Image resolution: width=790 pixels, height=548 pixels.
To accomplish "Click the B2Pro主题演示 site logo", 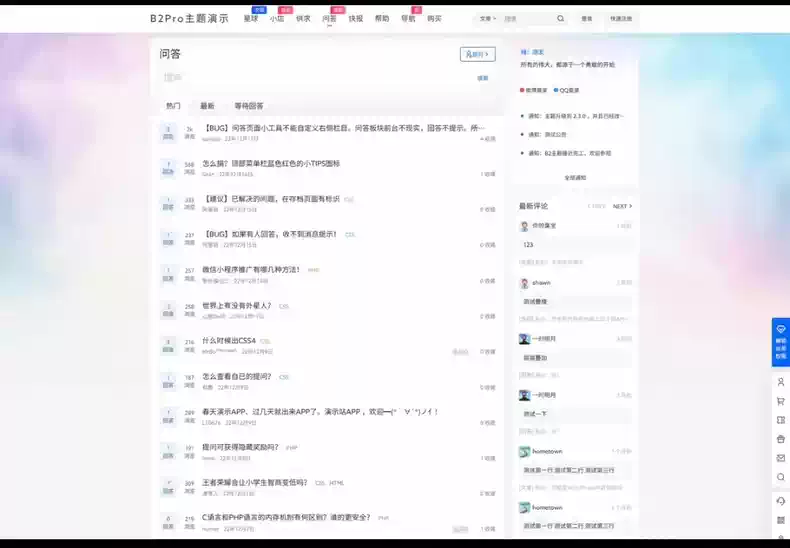I will (x=189, y=19).
